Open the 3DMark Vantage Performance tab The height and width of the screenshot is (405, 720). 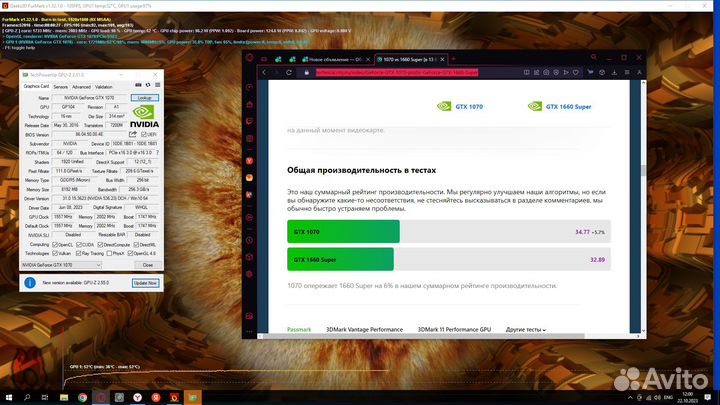[x=367, y=329]
